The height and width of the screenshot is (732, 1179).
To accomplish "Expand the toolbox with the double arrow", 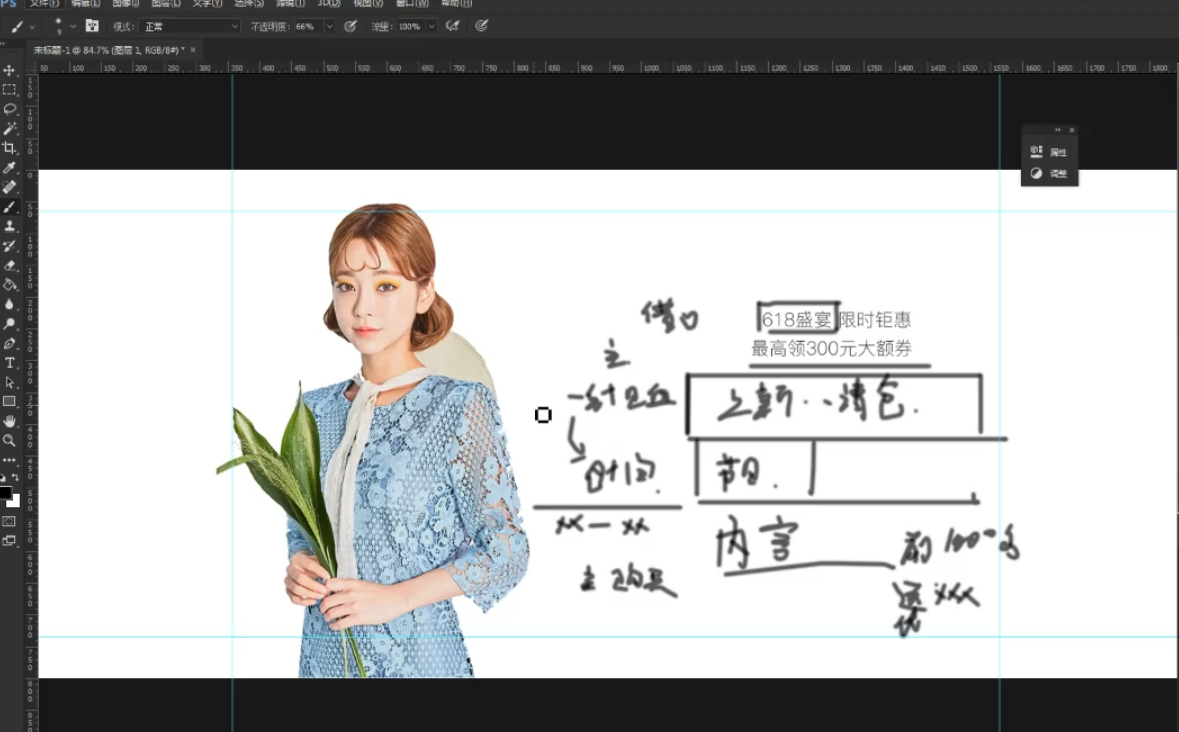I will tap(3, 44).
